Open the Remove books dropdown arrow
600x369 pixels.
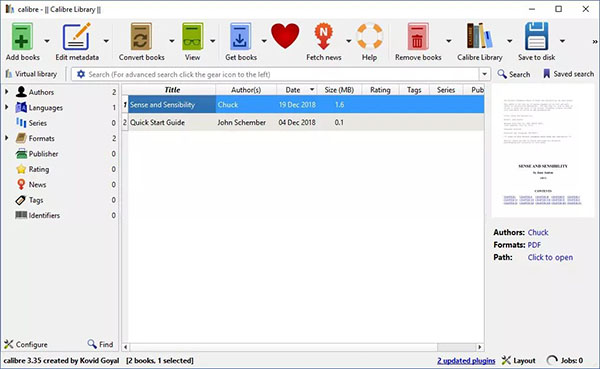(448, 41)
